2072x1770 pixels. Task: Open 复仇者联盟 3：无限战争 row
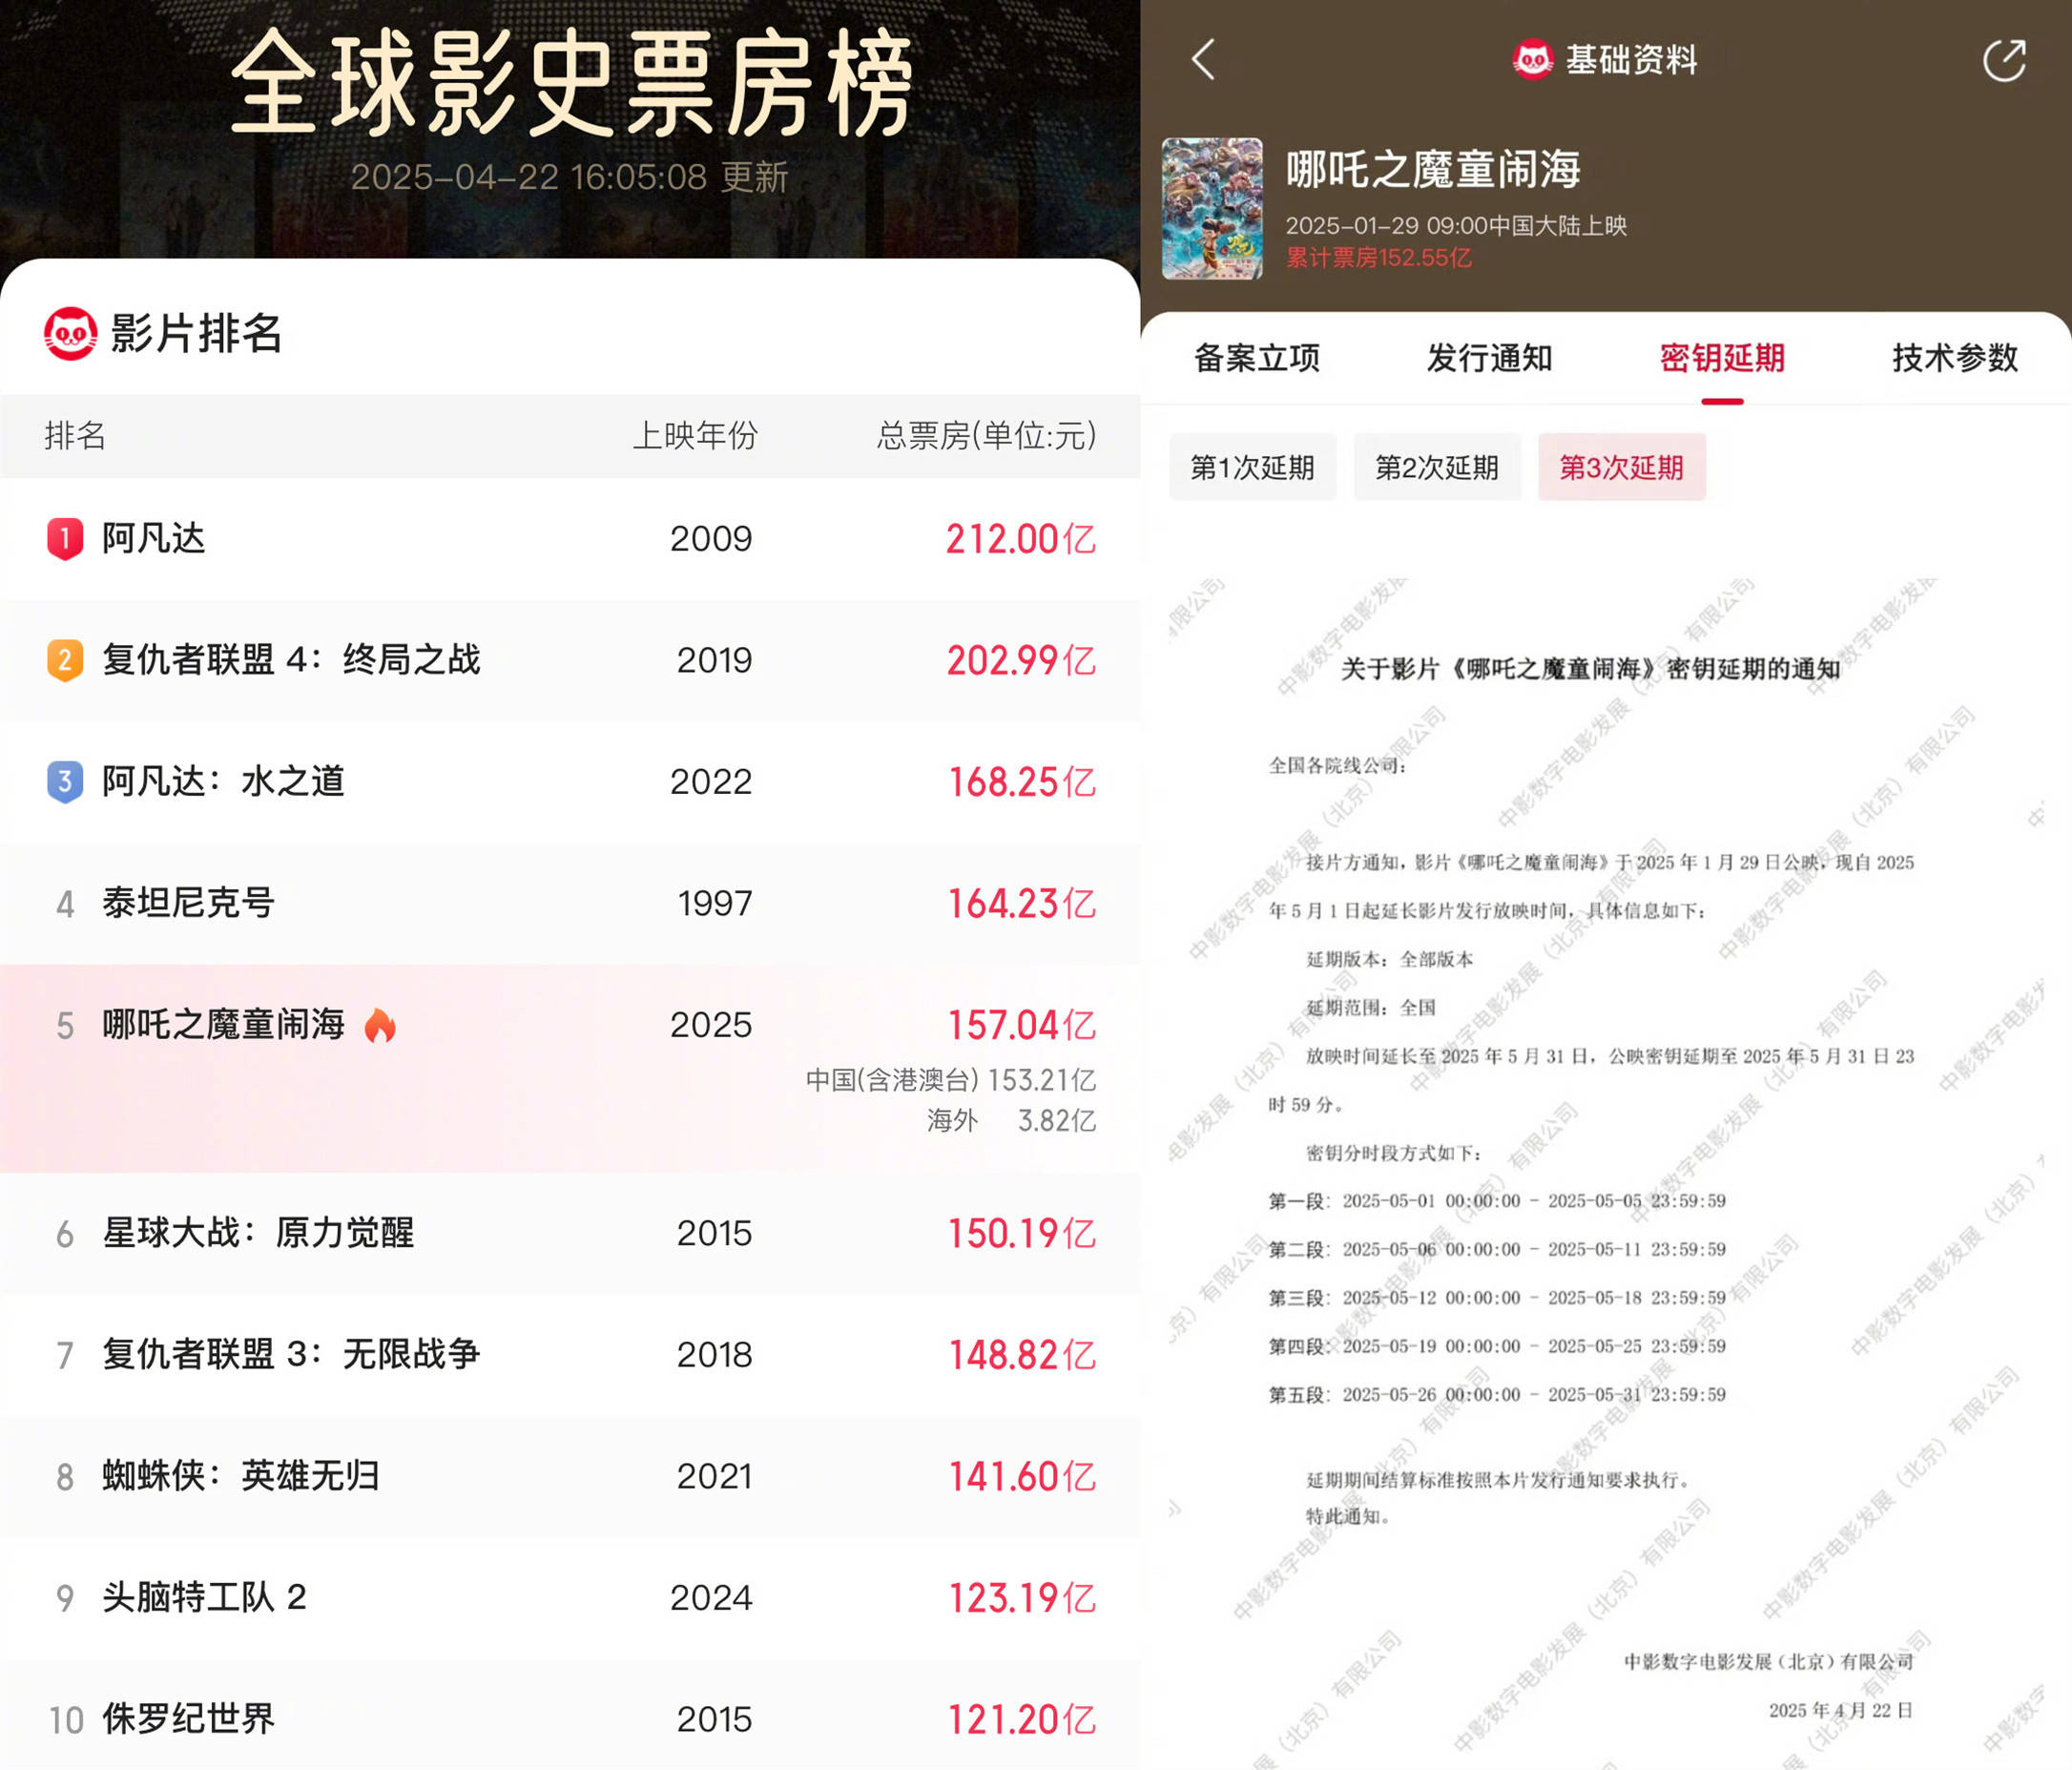pyautogui.click(x=570, y=1355)
